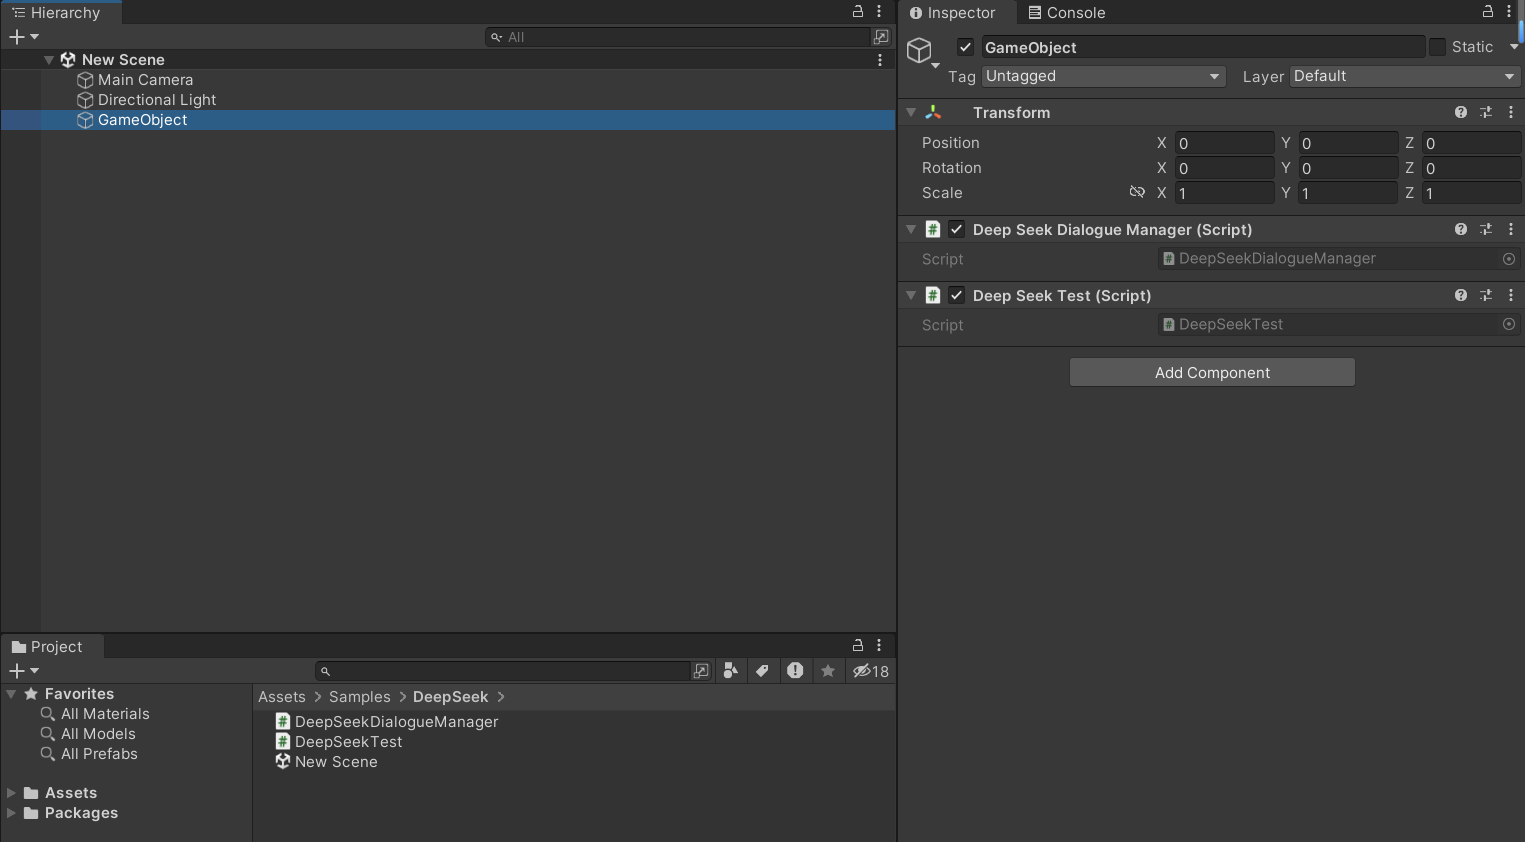Click the Add Component button
The width and height of the screenshot is (1525, 842).
(x=1212, y=372)
